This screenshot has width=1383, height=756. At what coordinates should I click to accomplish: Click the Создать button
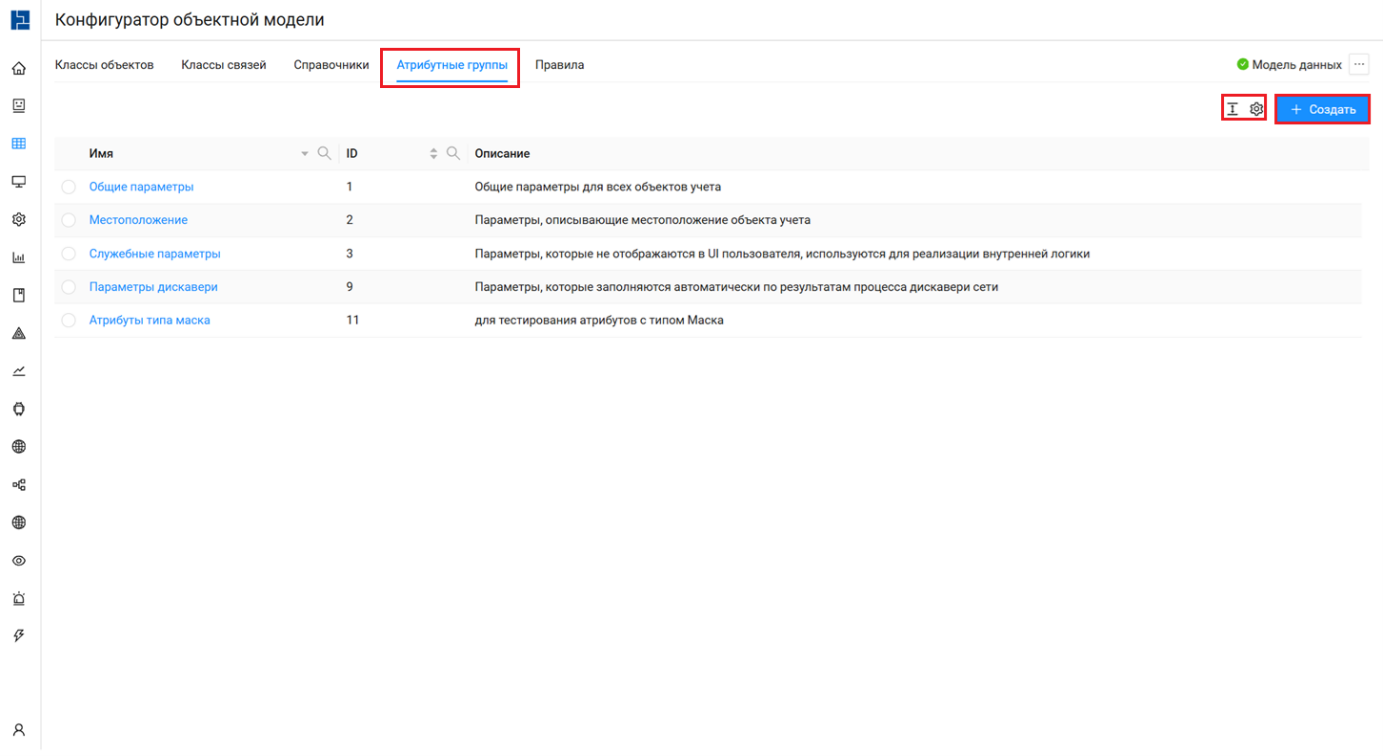1322,109
